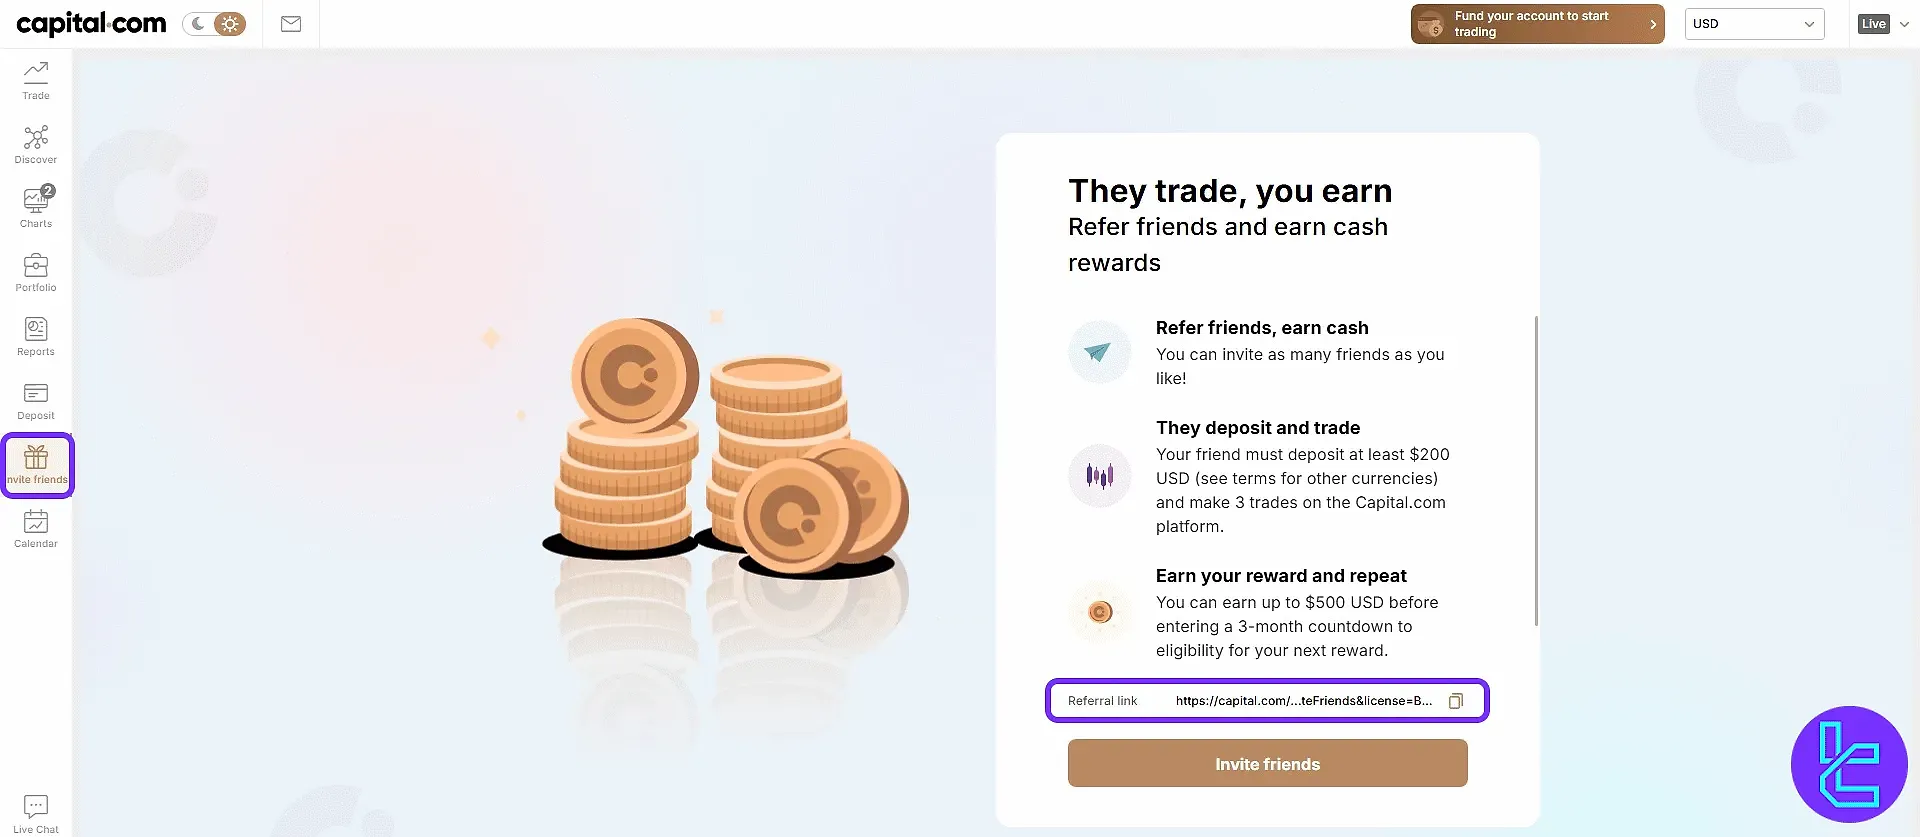
Task: Go to Portfolio in sidebar
Action: [36, 272]
